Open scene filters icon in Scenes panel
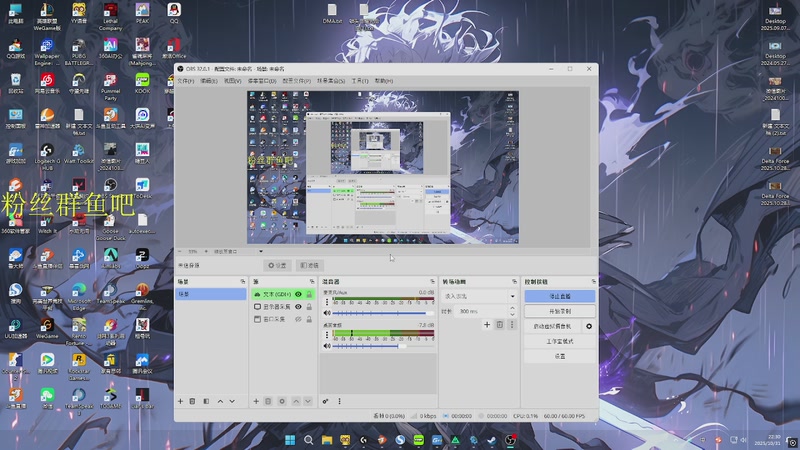 tap(206, 402)
